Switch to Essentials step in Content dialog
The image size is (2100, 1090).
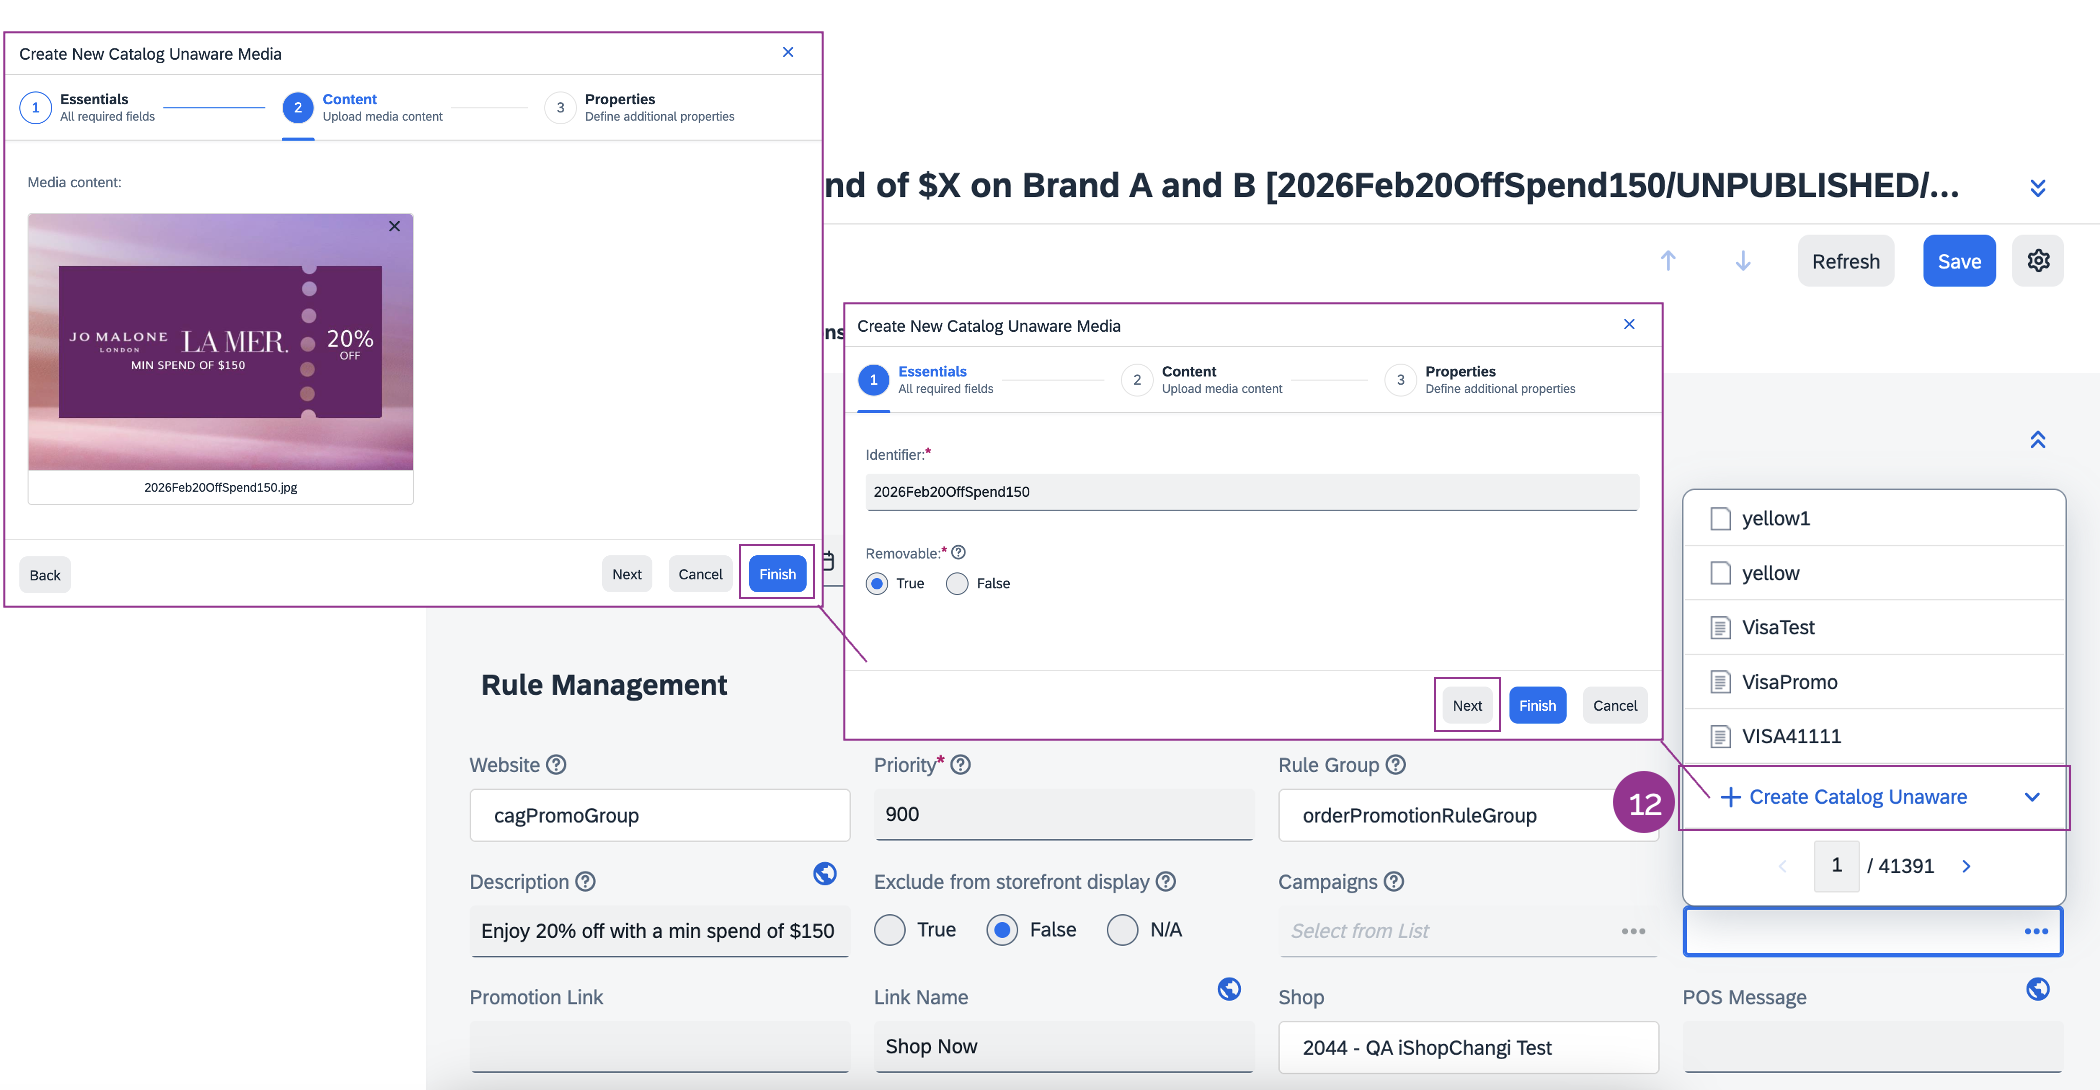(36, 108)
